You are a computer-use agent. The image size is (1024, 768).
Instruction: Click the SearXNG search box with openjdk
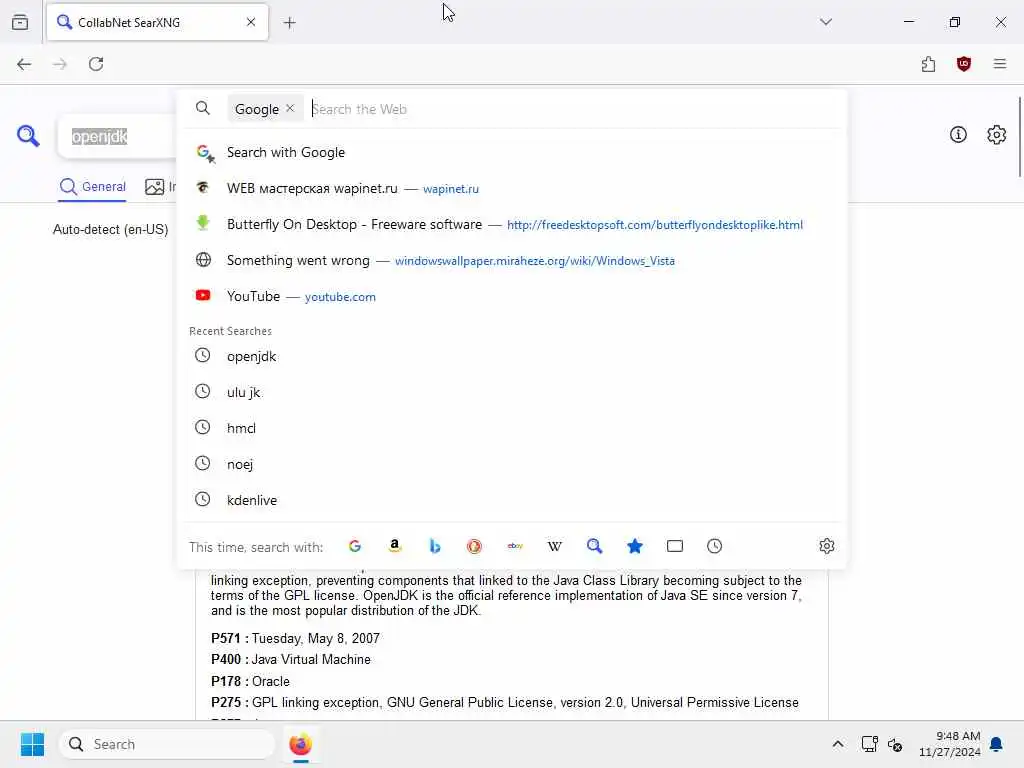tap(118, 136)
